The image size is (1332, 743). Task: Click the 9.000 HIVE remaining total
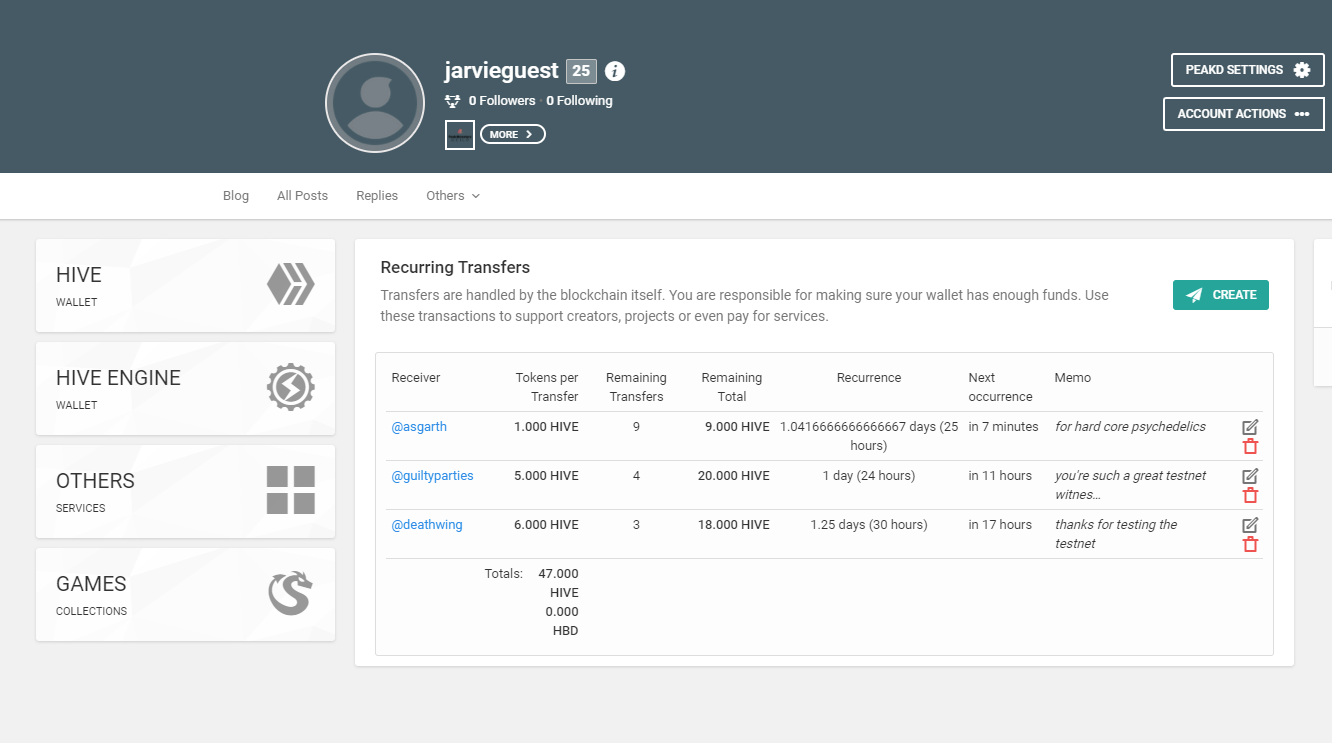click(x=738, y=427)
